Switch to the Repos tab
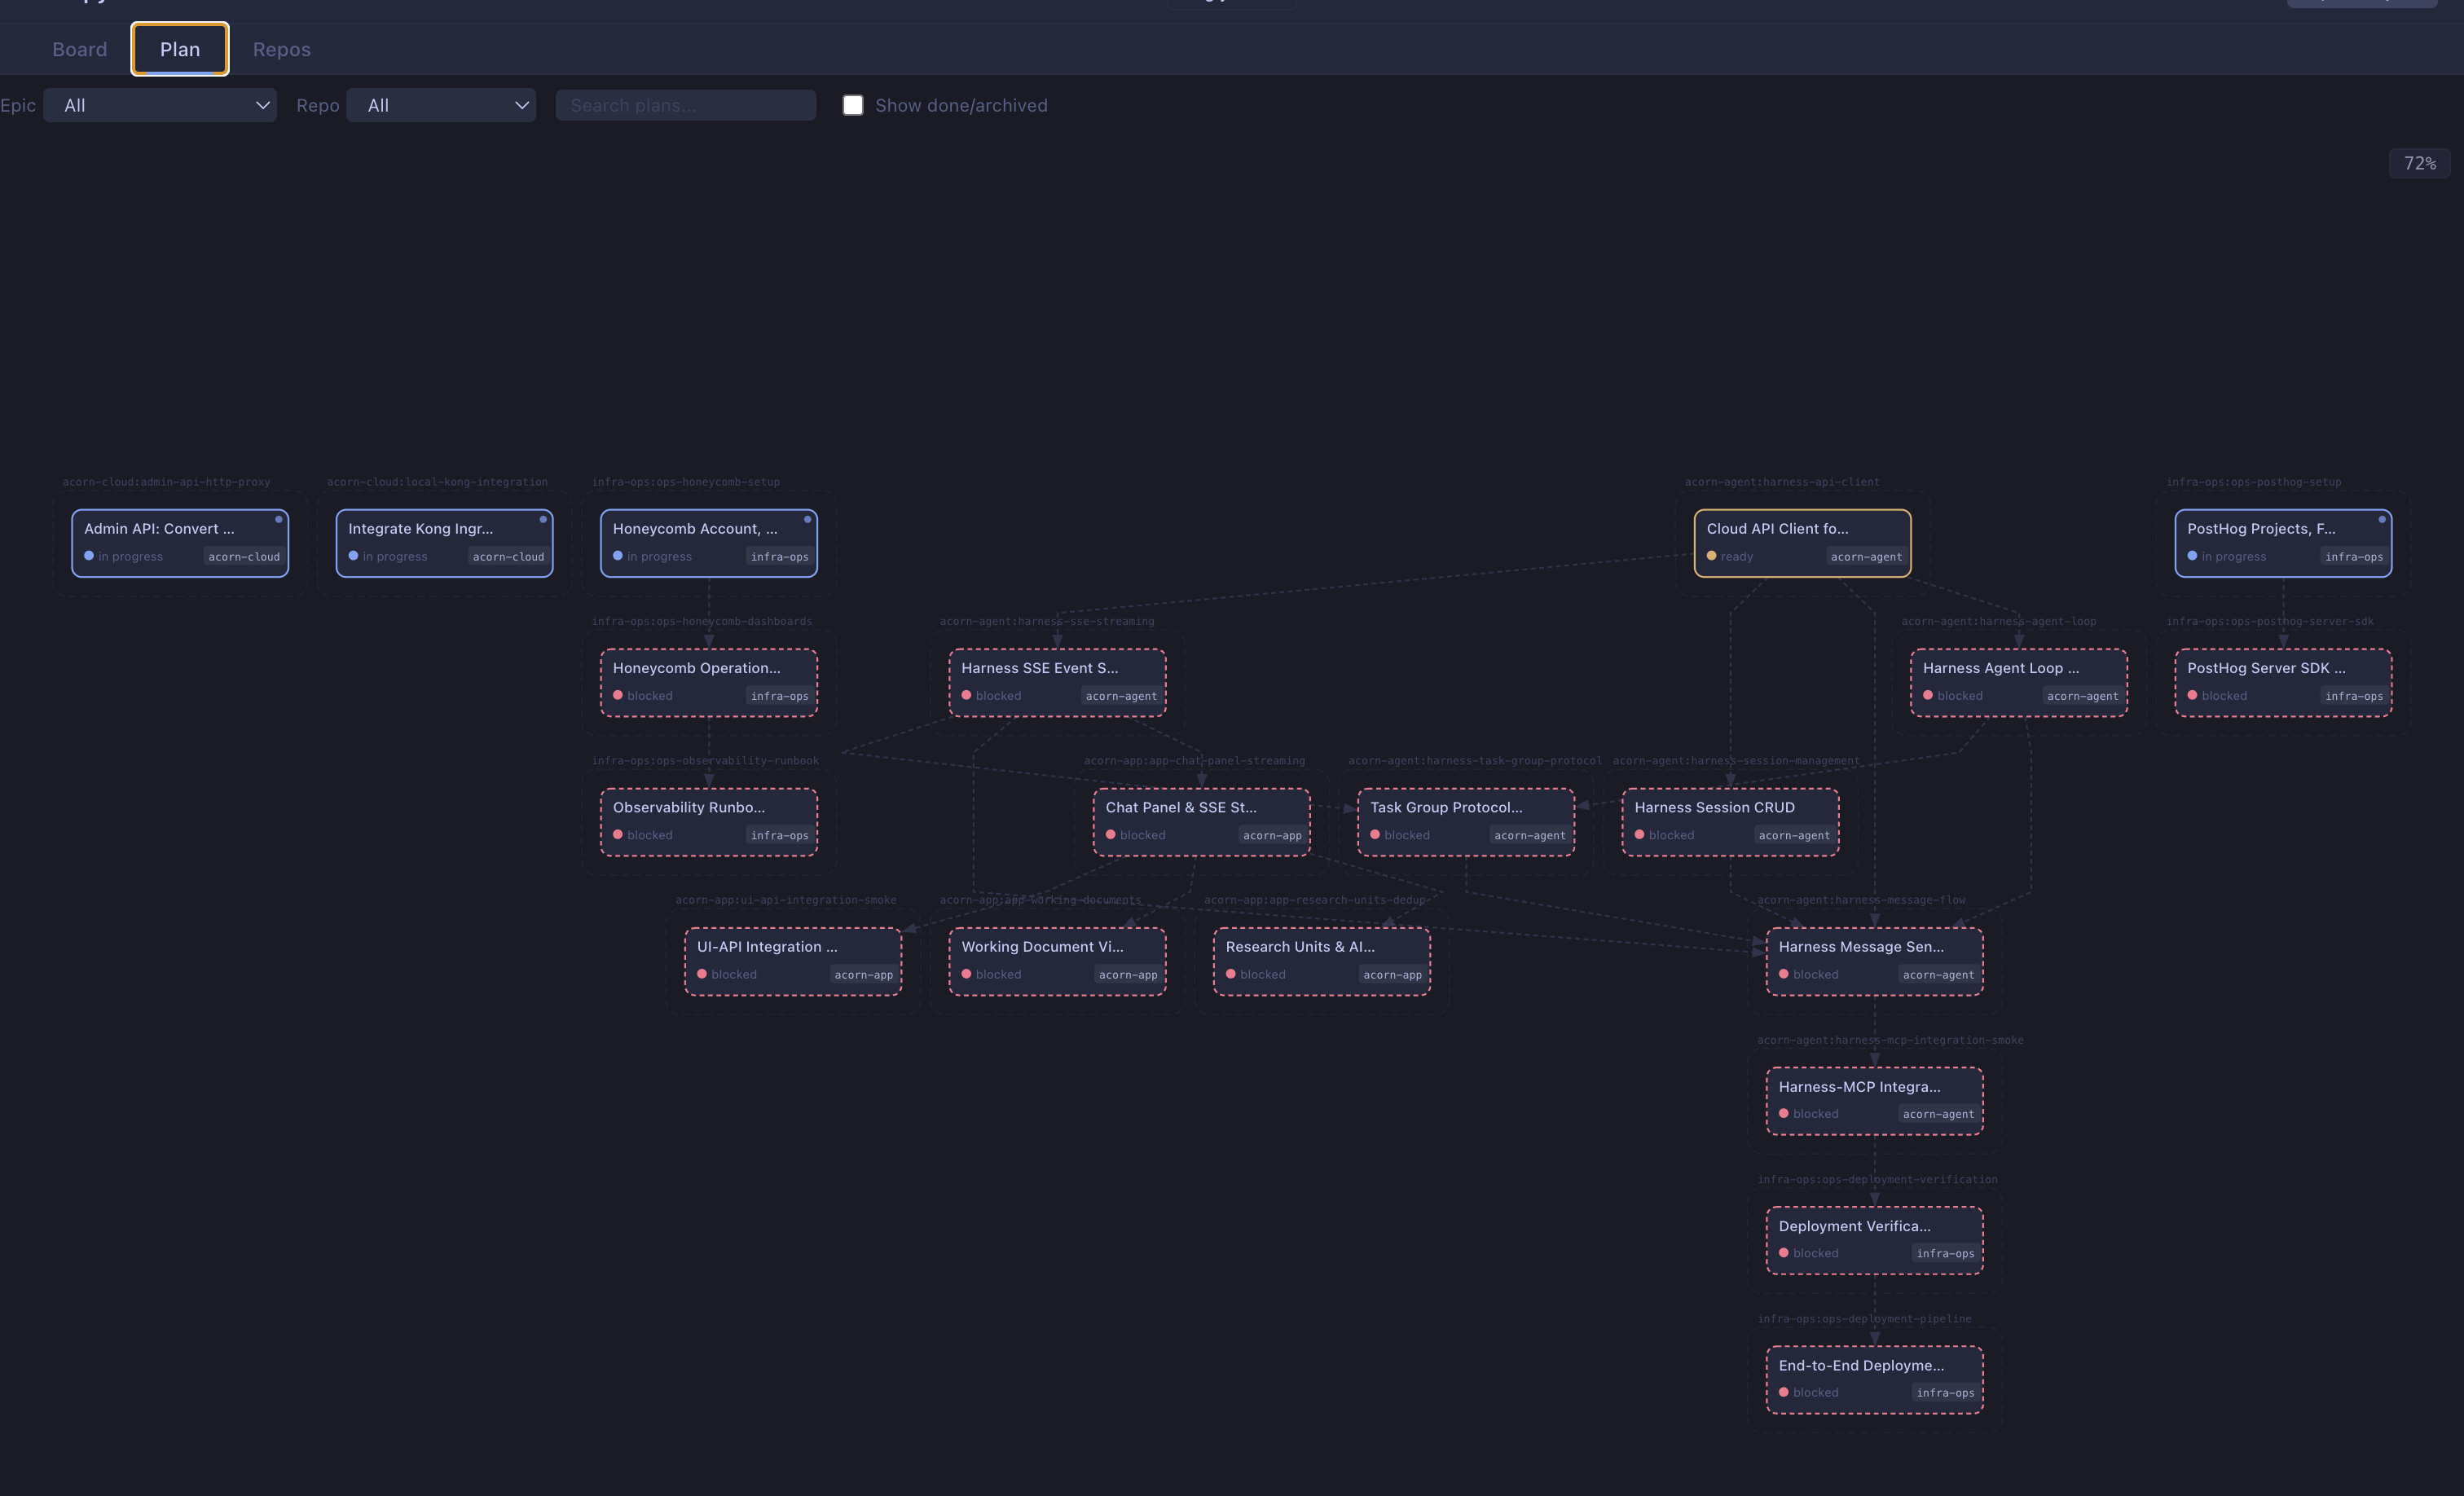Viewport: 2464px width, 1496px height. click(x=281, y=49)
